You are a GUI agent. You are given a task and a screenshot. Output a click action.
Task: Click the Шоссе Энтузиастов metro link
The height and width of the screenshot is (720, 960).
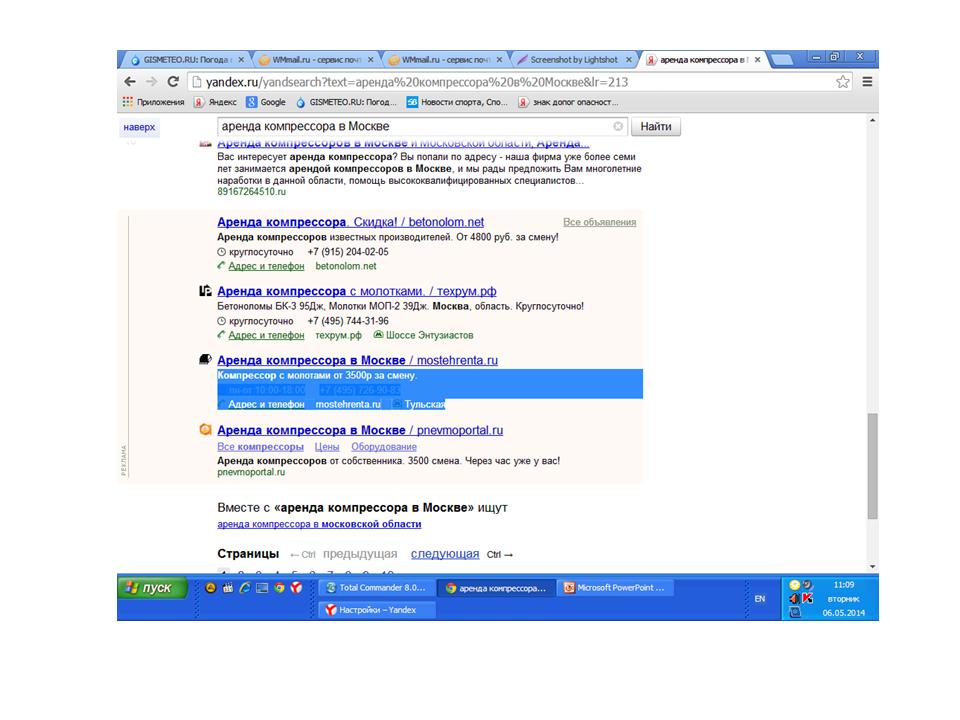point(429,336)
